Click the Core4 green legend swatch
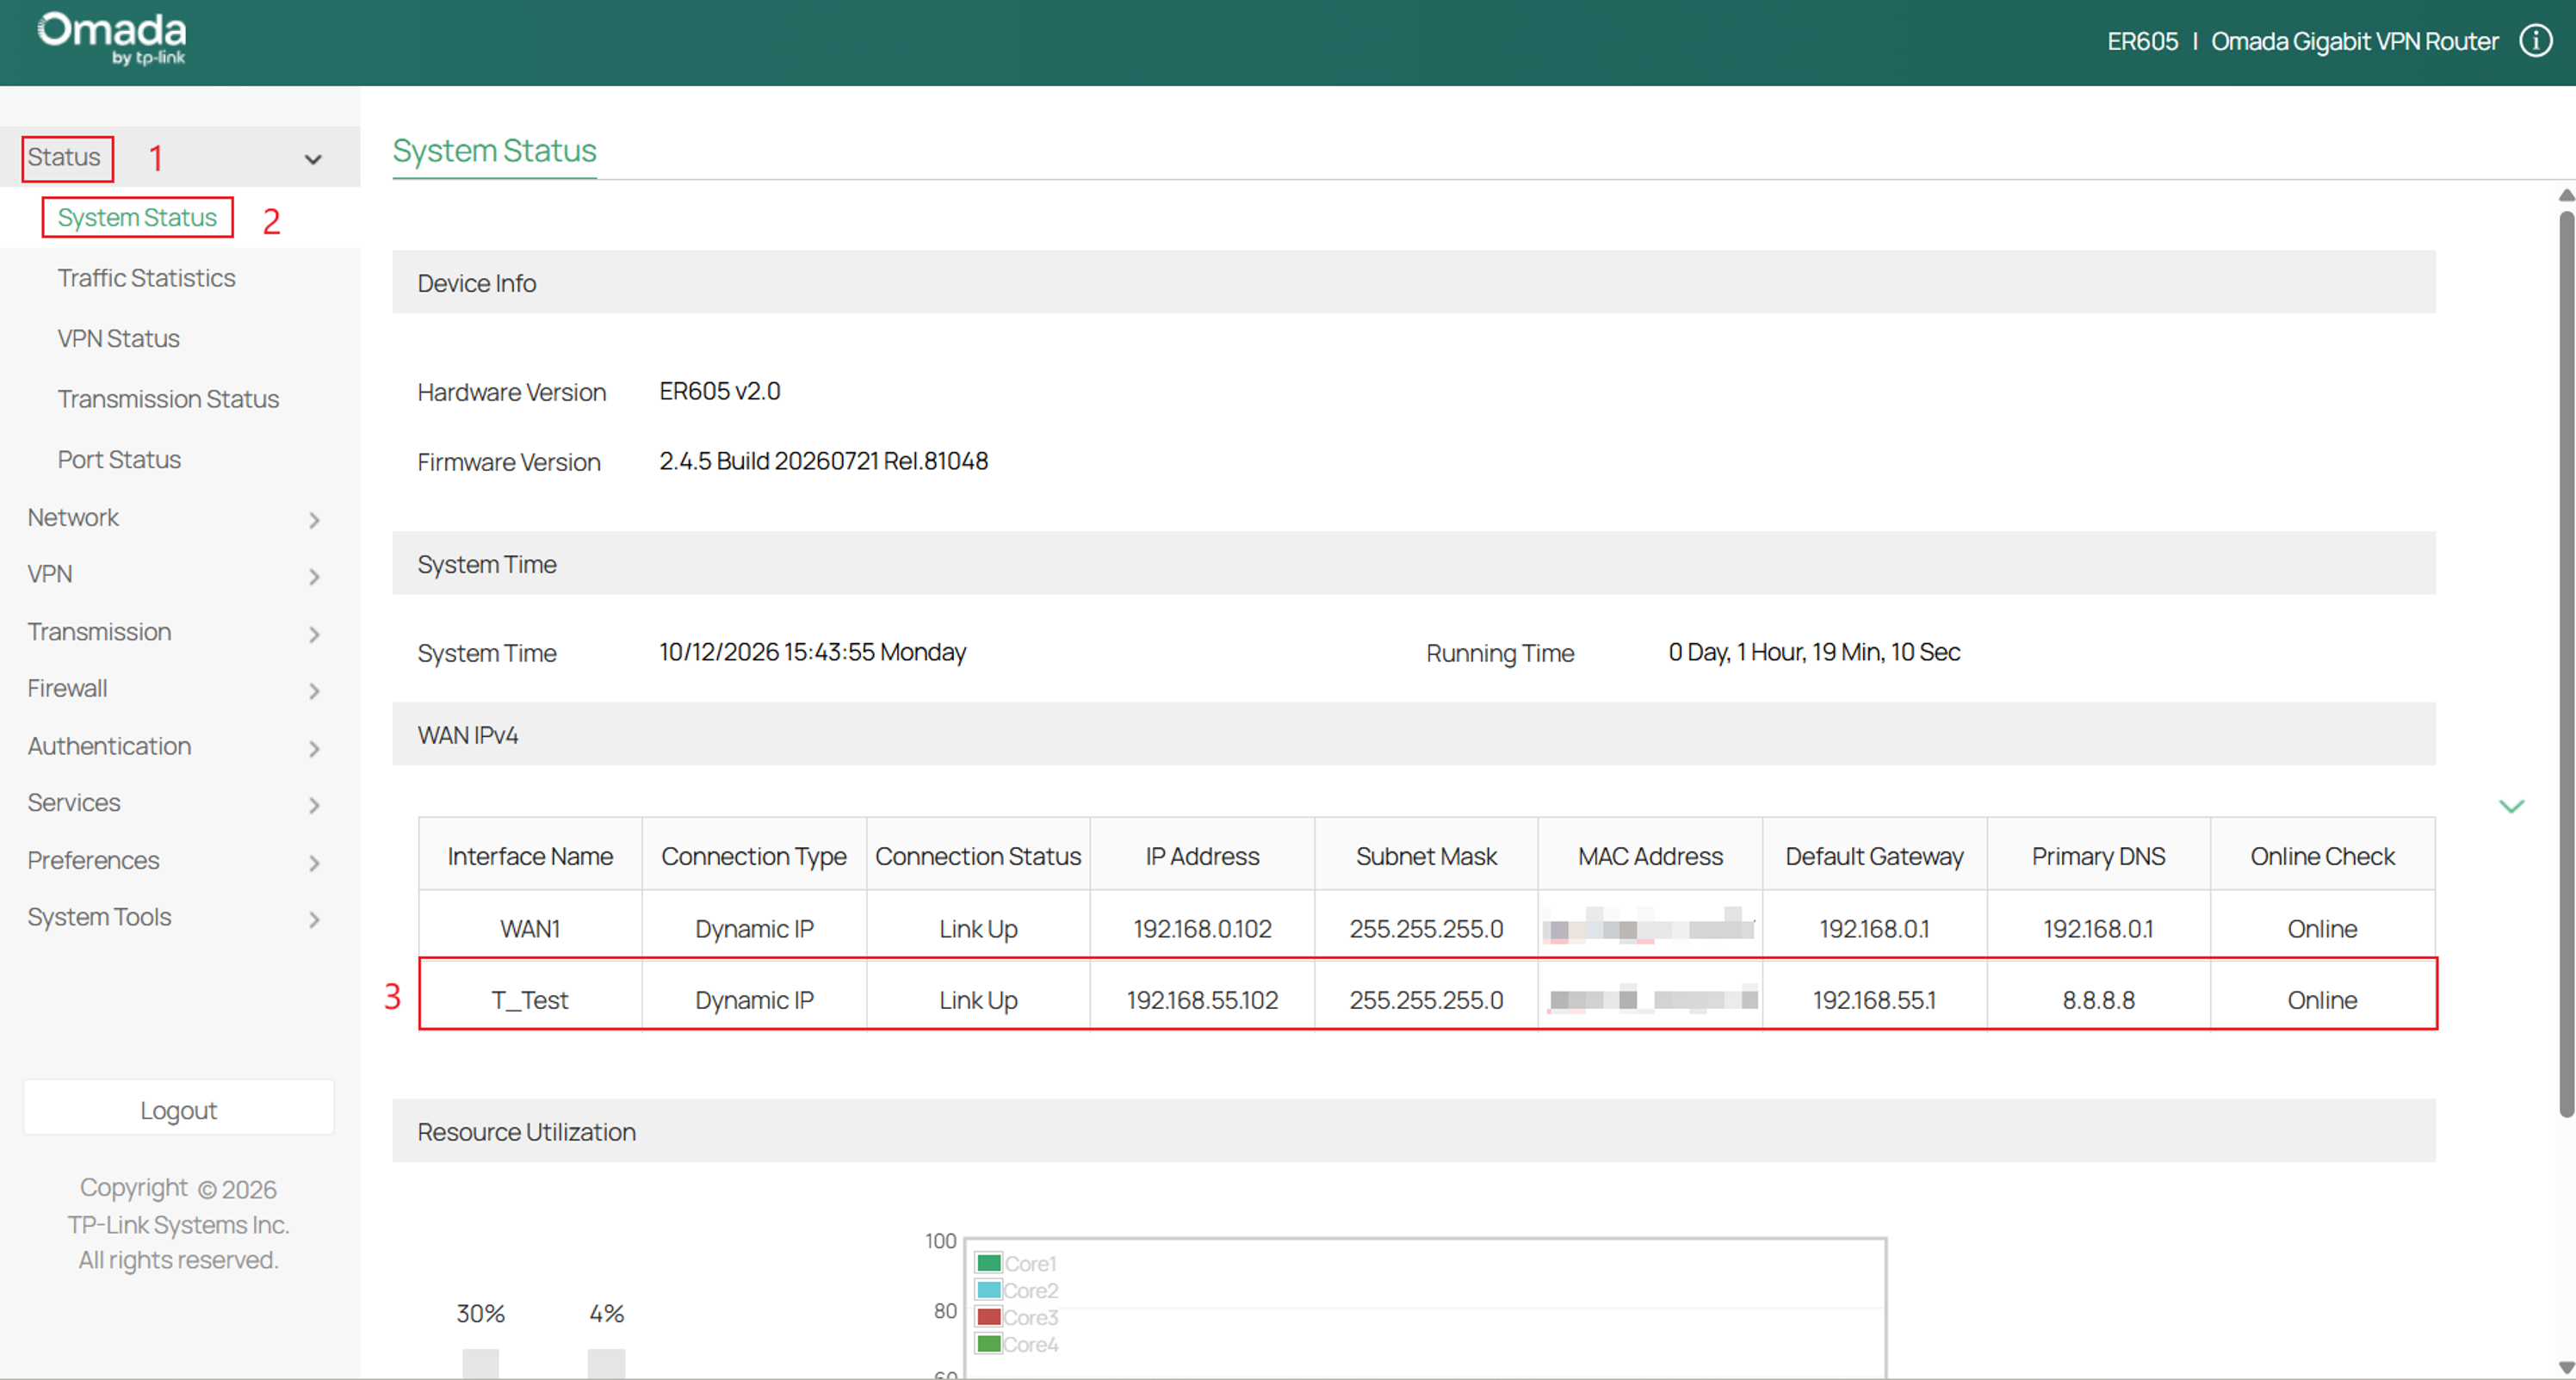 point(988,1344)
